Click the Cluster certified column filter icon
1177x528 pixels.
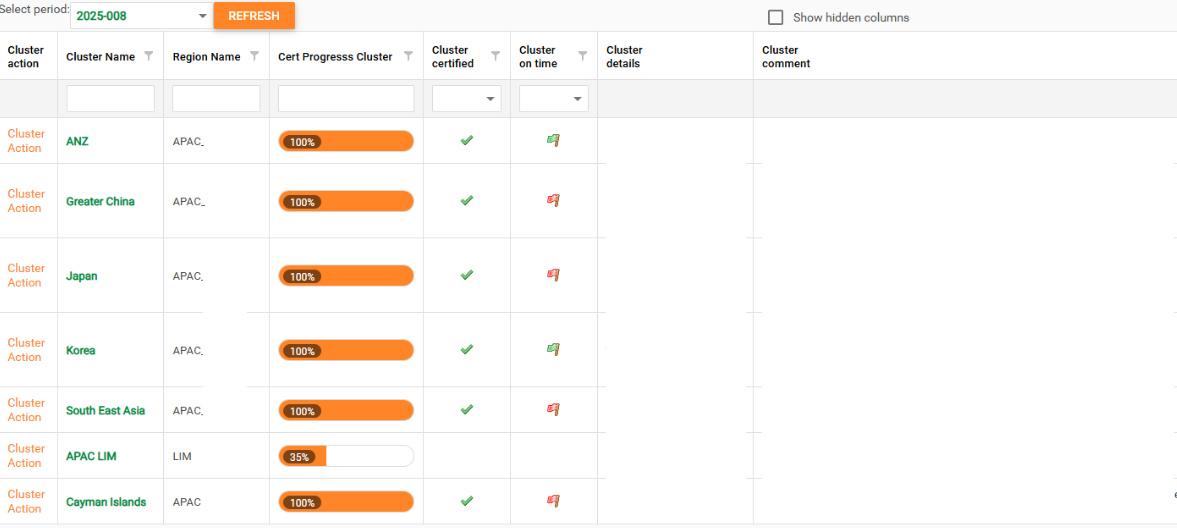pos(495,56)
